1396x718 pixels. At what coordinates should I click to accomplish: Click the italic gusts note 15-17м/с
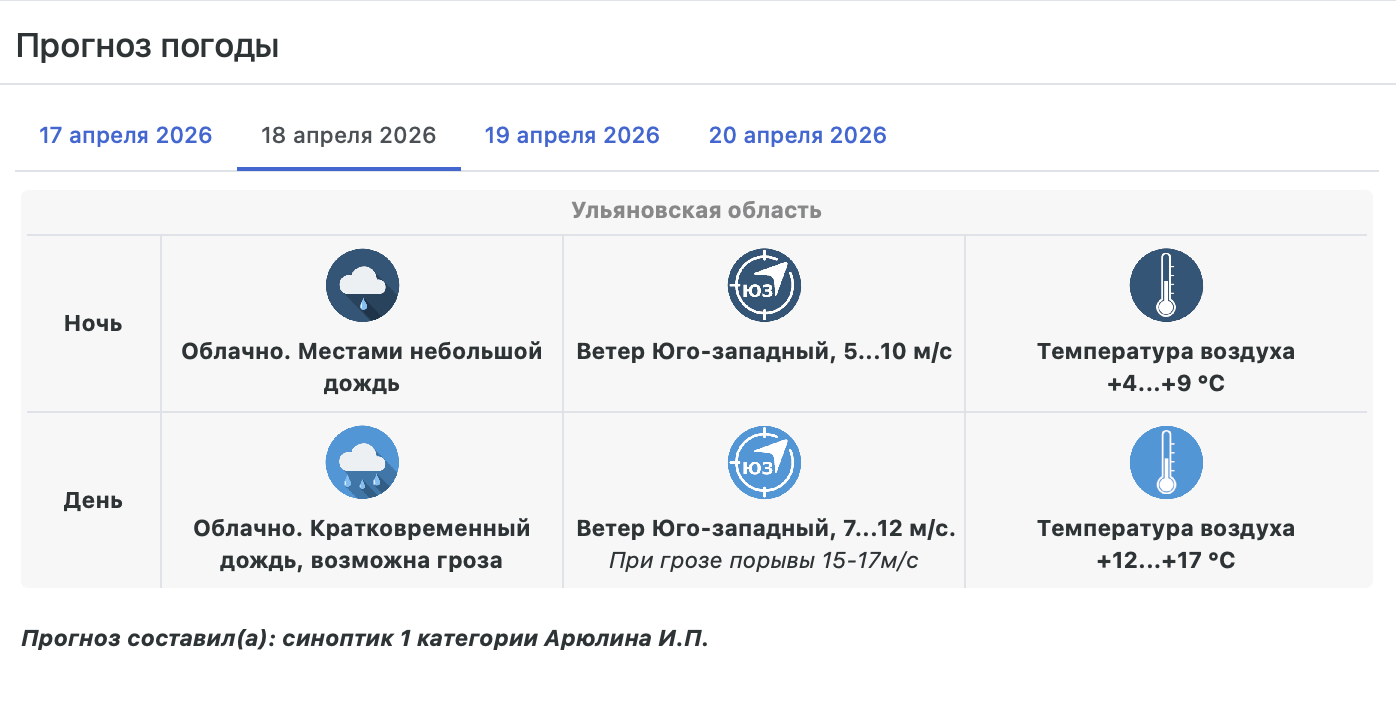pyautogui.click(x=764, y=560)
